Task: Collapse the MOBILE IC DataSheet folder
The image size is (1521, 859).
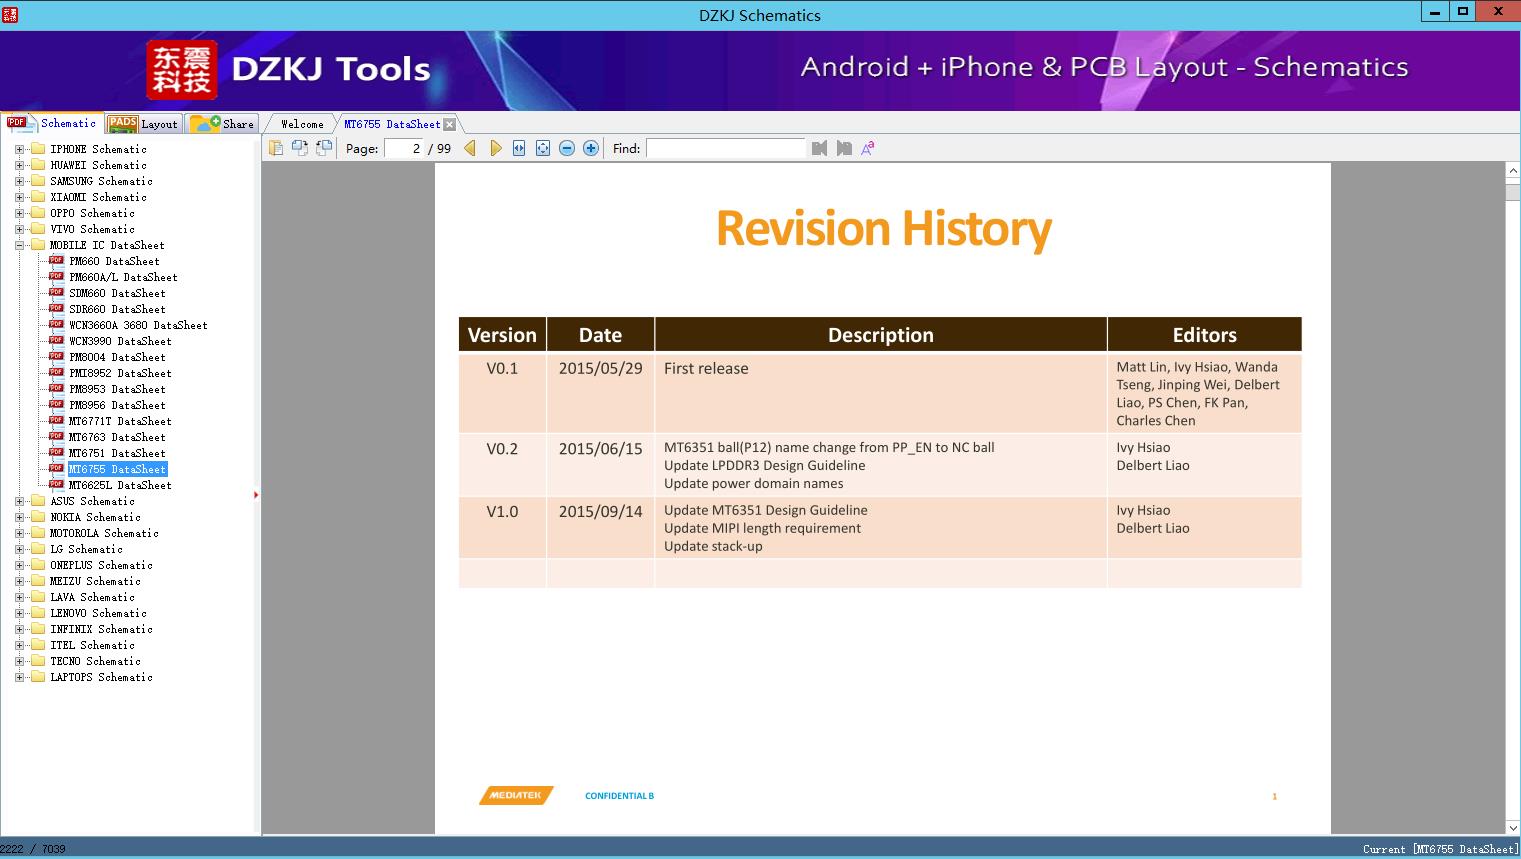Action: [19, 245]
